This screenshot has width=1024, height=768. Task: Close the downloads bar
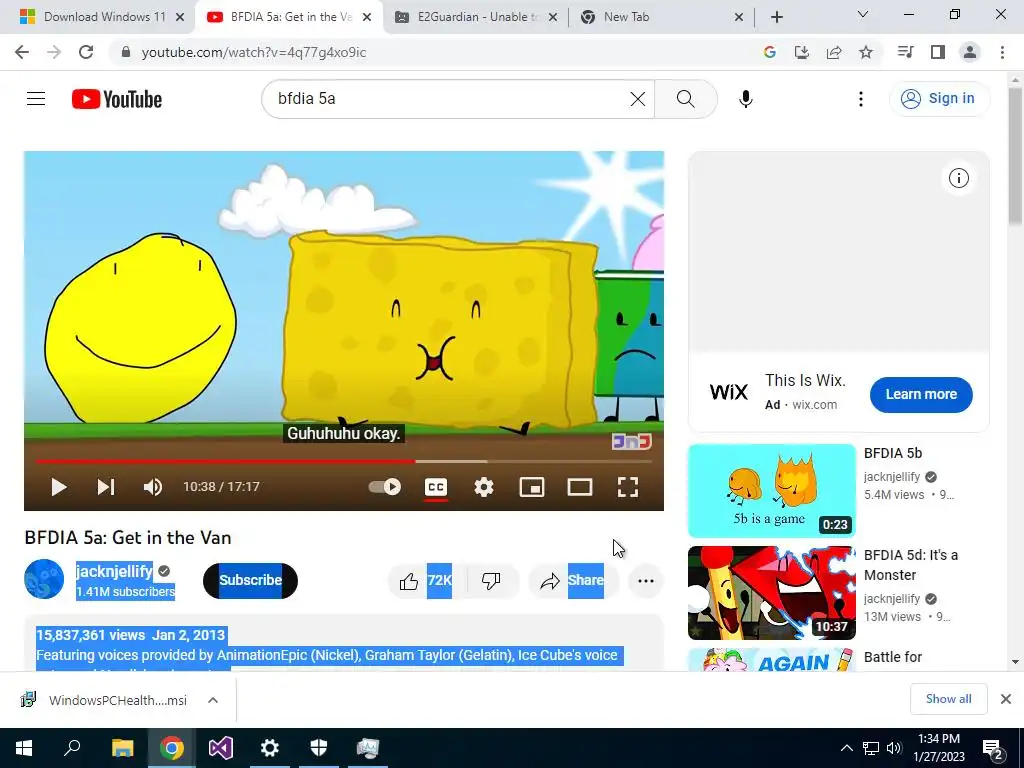click(x=1006, y=699)
